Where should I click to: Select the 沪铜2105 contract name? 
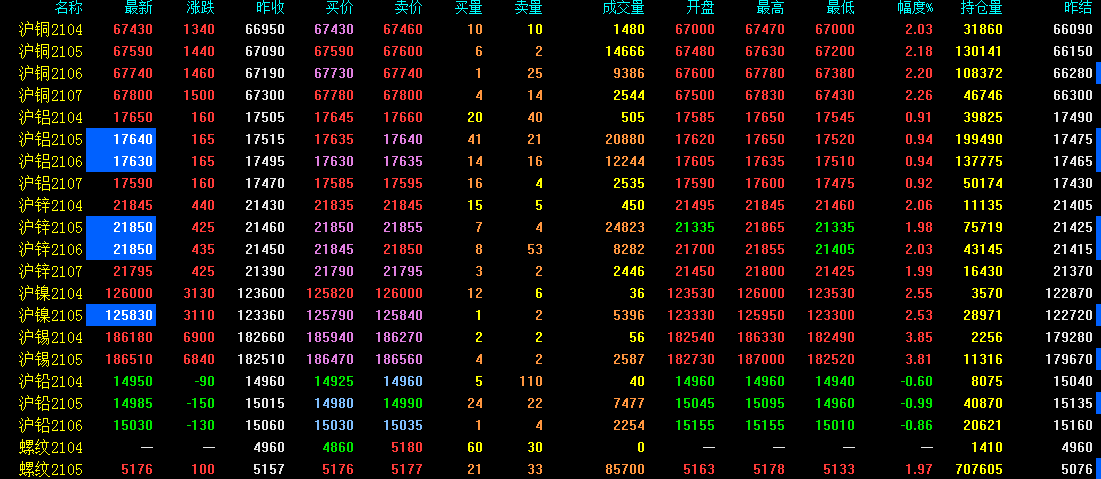coord(51,52)
